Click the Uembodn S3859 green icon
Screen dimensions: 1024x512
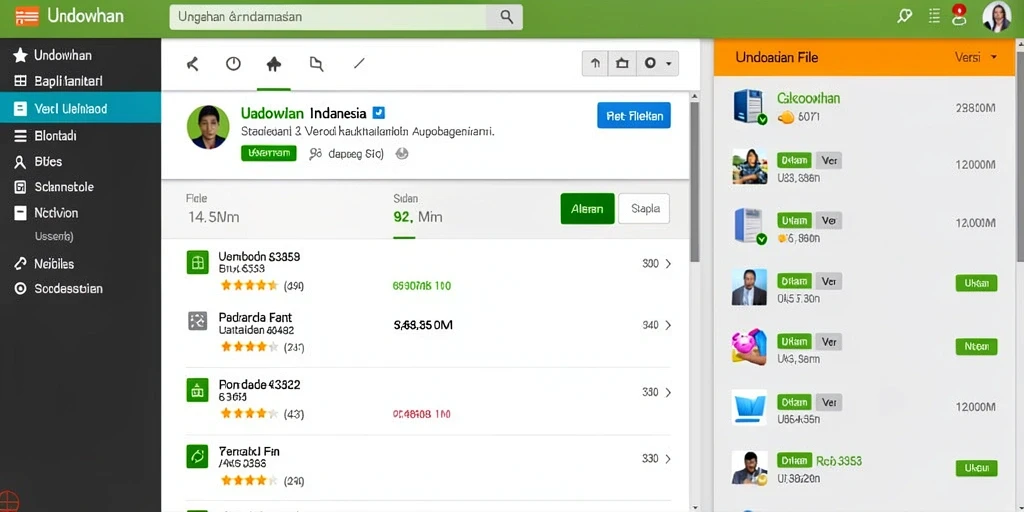[197, 262]
